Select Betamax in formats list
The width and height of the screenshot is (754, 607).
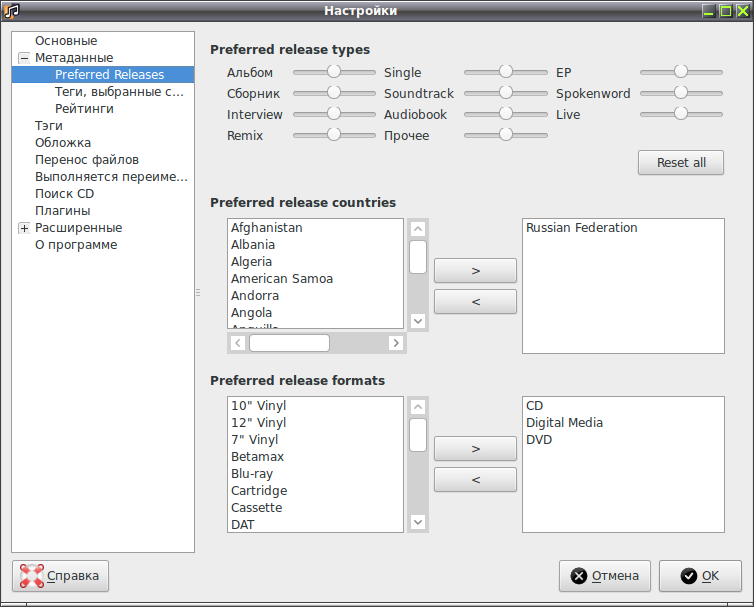315,457
